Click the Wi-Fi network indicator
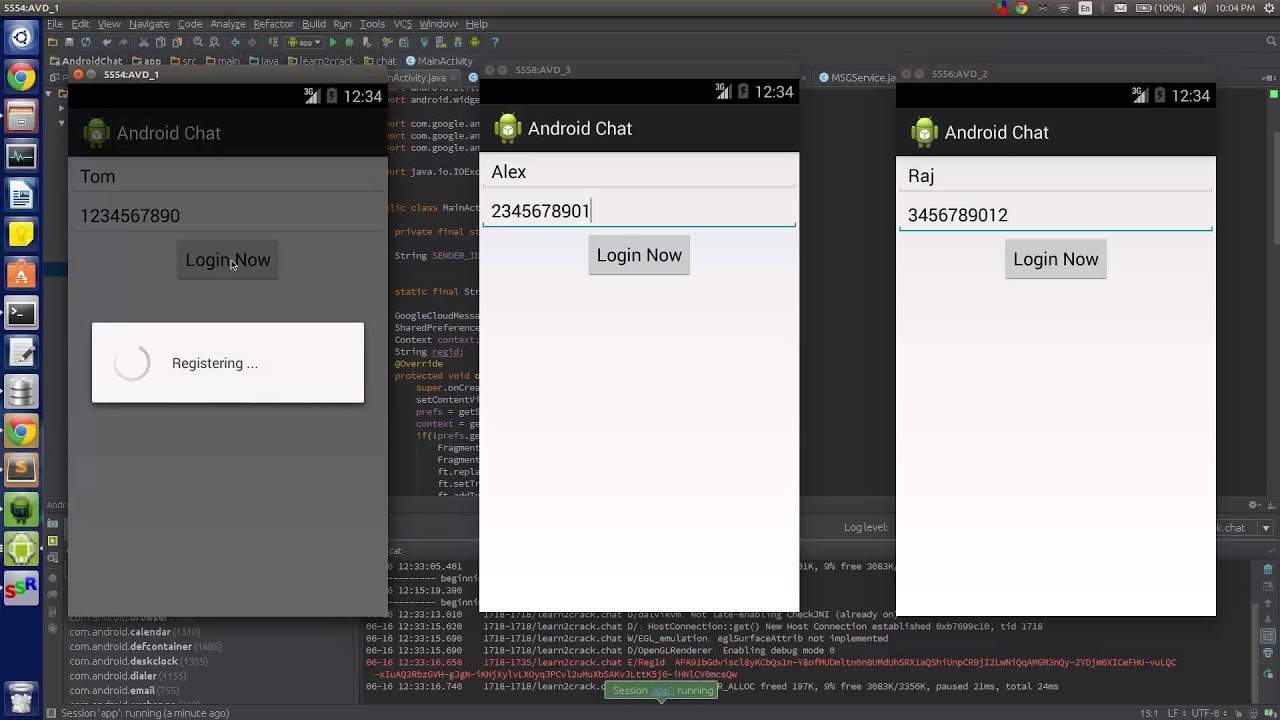This screenshot has width=1280, height=720. 1064,9
